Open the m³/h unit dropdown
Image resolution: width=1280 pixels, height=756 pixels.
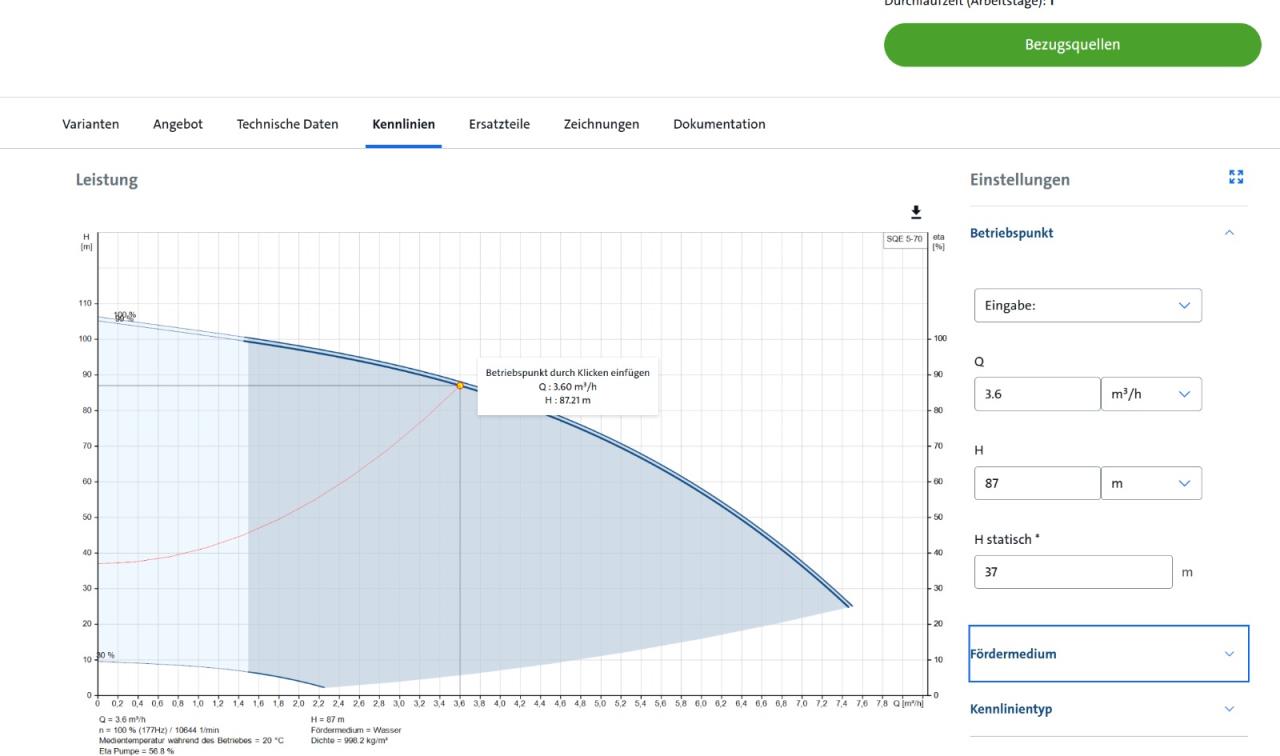[1150, 394]
